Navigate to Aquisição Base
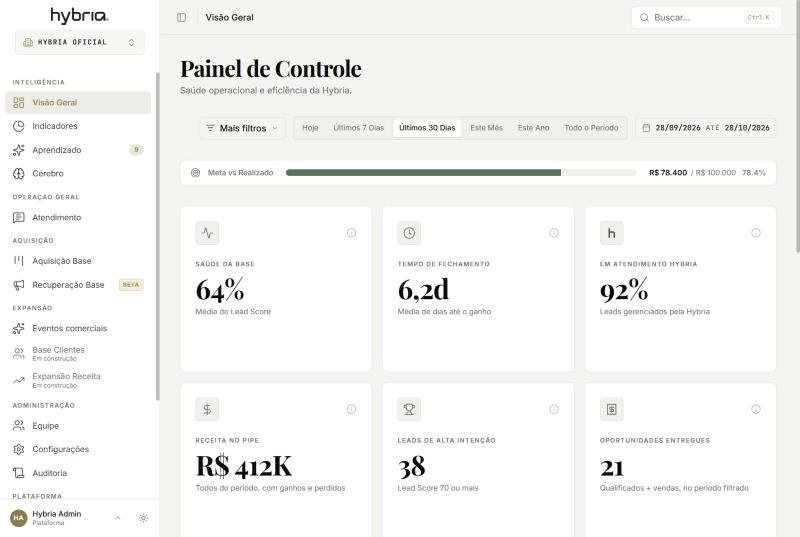800x537 pixels. tap(78, 261)
